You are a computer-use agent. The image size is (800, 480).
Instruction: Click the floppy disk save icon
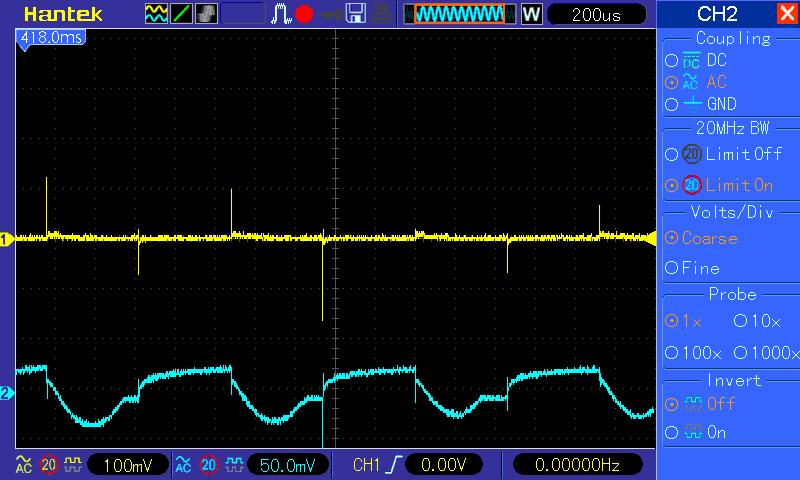coord(356,14)
